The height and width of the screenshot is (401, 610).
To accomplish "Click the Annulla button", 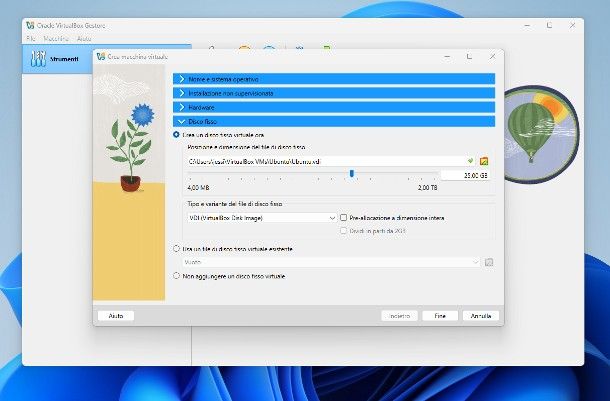I will (480, 315).
